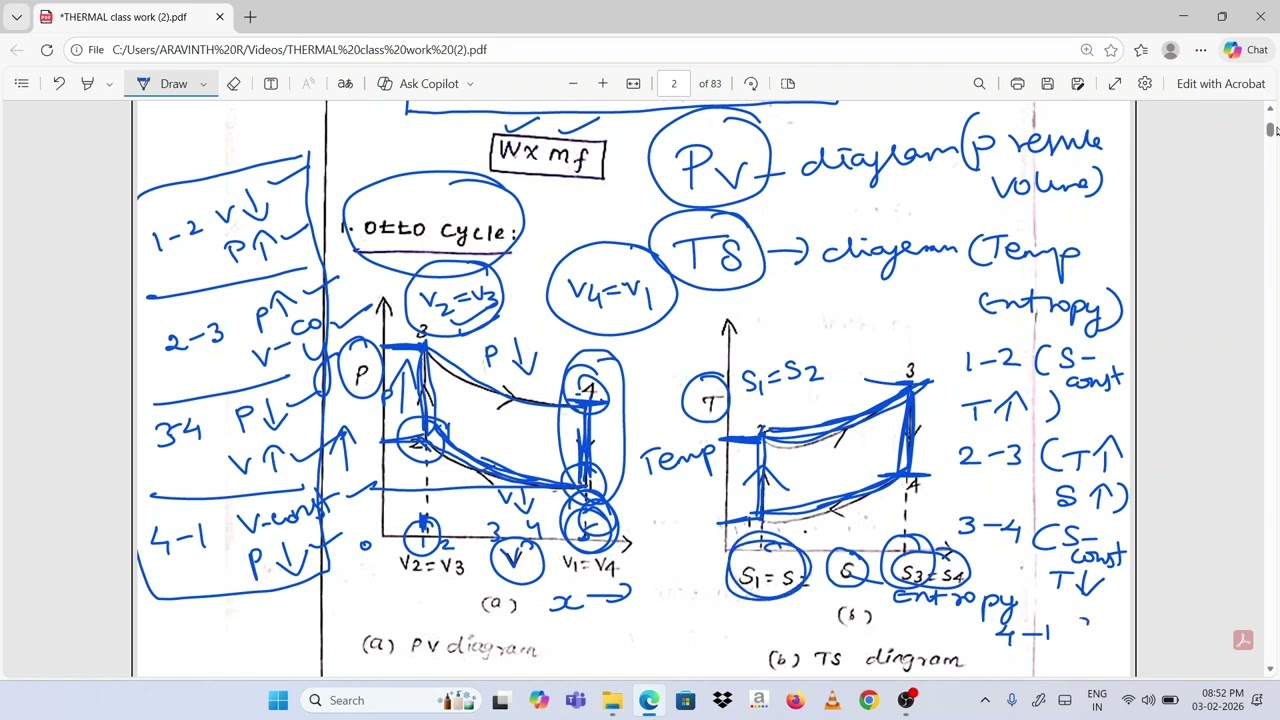Click the Fit to width icon
This screenshot has width=1280, height=720.
coord(633,84)
